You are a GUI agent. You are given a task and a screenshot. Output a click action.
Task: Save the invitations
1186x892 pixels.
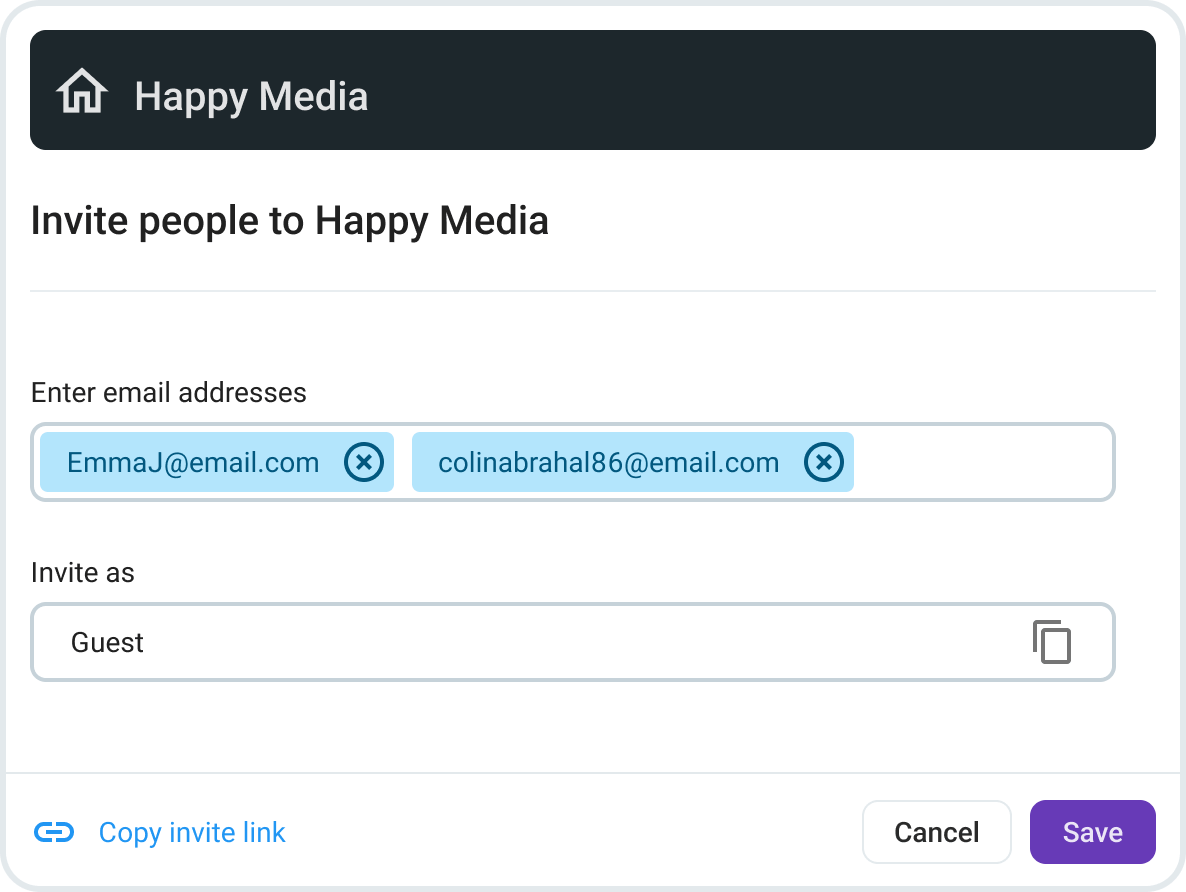pyautogui.click(x=1092, y=832)
